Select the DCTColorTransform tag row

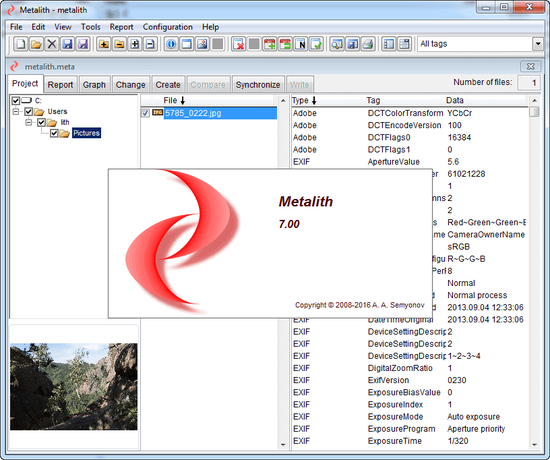click(409, 113)
